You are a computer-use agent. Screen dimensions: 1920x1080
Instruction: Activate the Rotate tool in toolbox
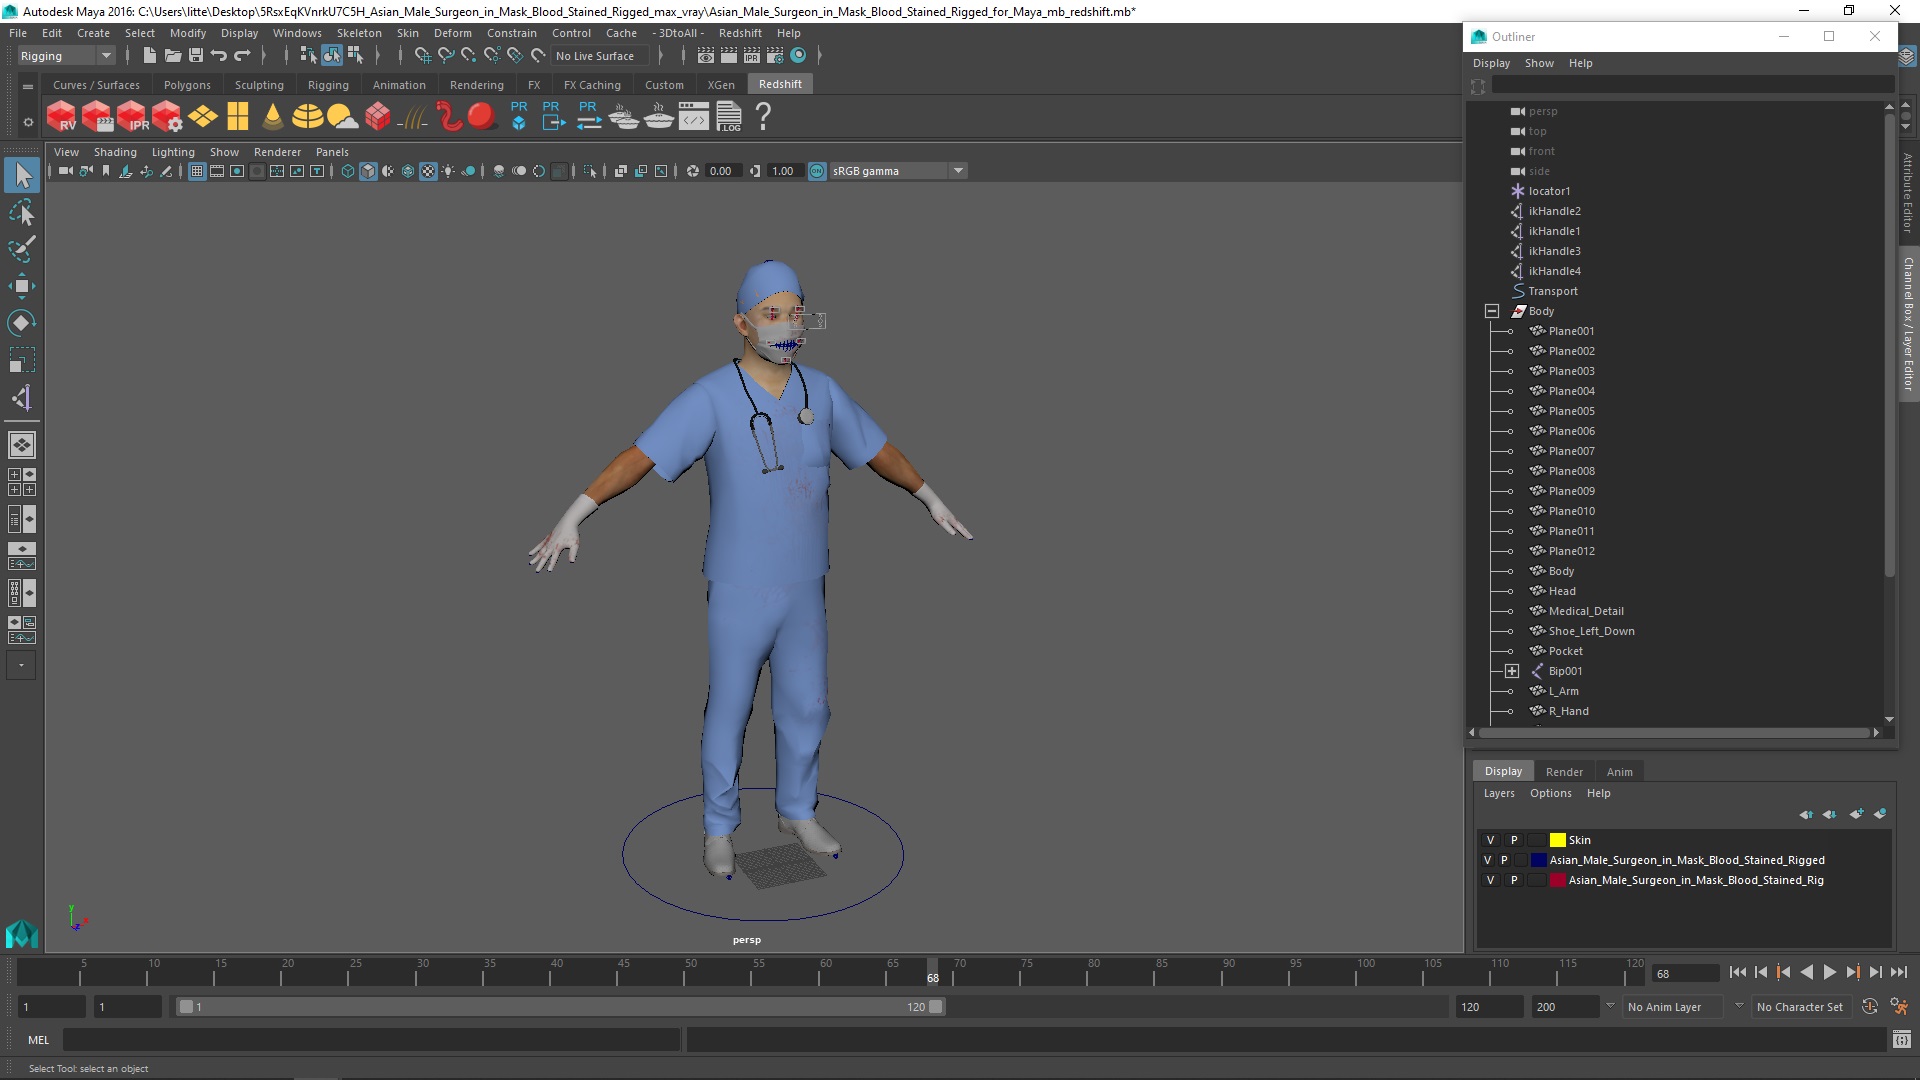point(22,322)
